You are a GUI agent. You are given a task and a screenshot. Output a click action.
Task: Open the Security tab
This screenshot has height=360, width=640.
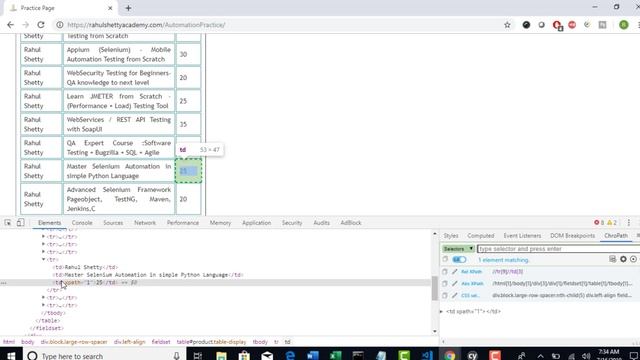tap(292, 223)
